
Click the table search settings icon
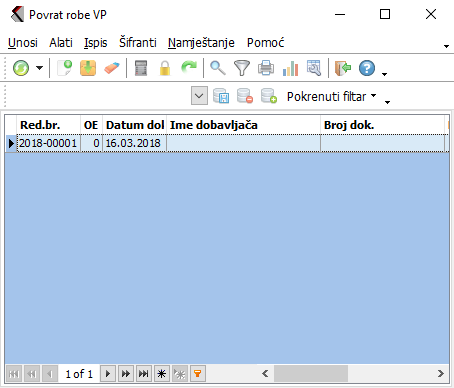coord(314,68)
